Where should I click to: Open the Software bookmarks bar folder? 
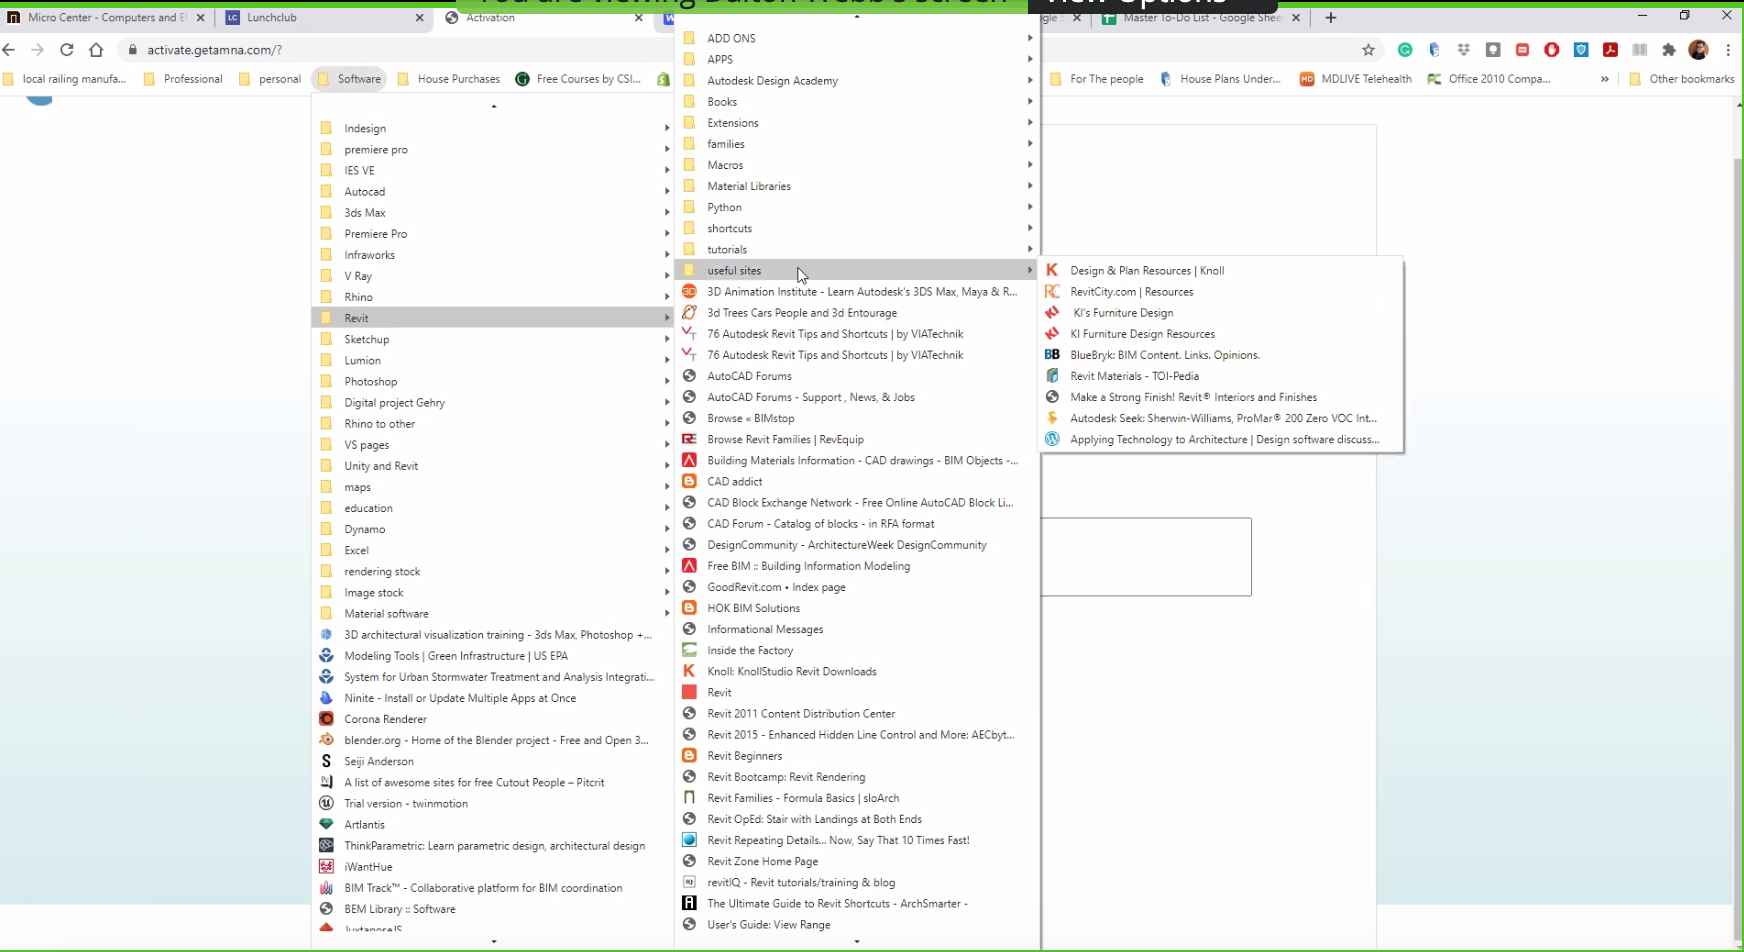pos(349,79)
